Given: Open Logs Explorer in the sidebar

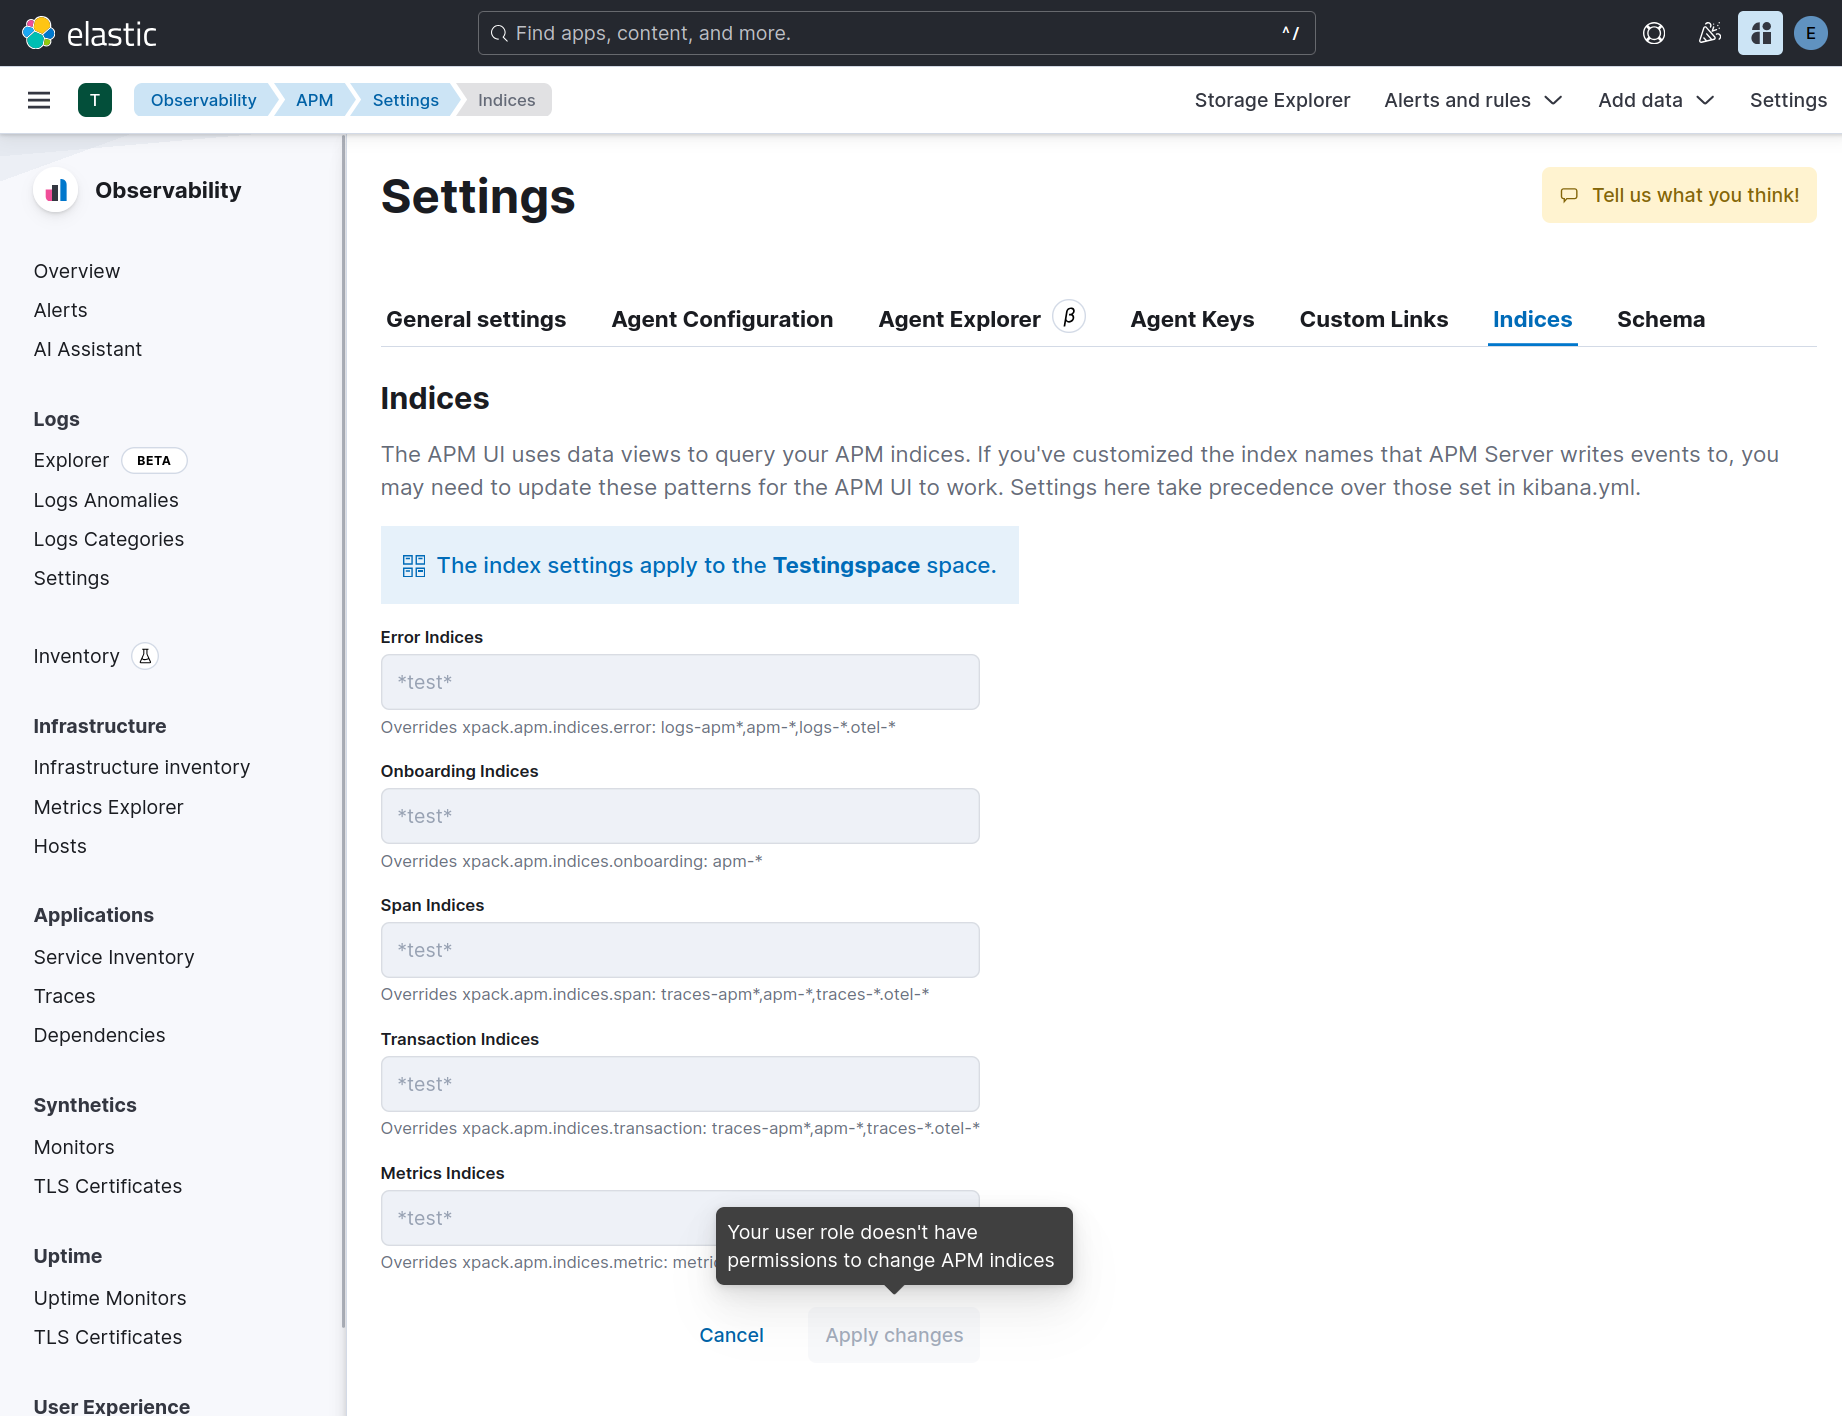Looking at the screenshot, I should 71,460.
